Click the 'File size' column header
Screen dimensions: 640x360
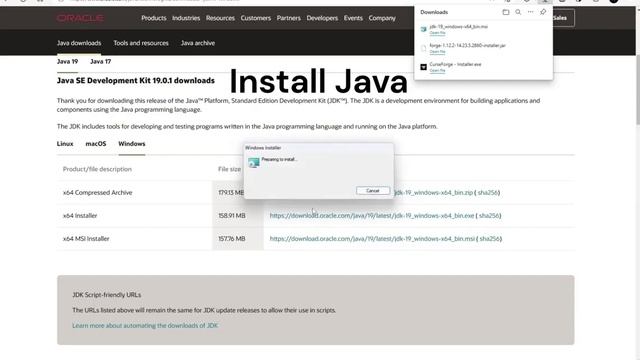pyautogui.click(x=229, y=169)
